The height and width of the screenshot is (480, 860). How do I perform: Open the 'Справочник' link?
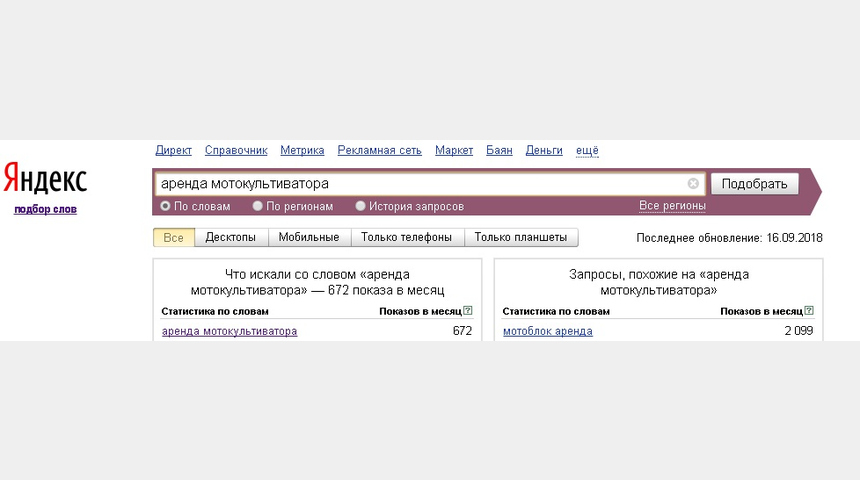pos(236,150)
